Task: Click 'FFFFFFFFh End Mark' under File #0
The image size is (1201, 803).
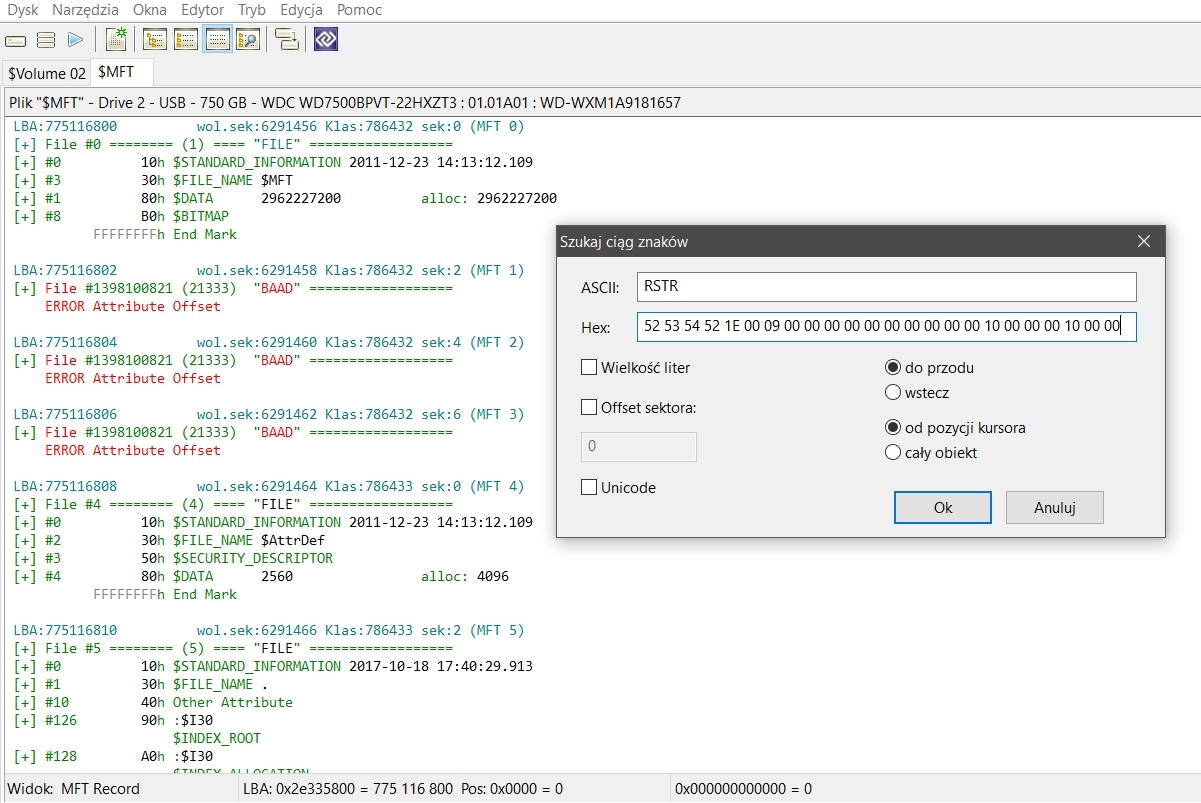Action: 165,234
